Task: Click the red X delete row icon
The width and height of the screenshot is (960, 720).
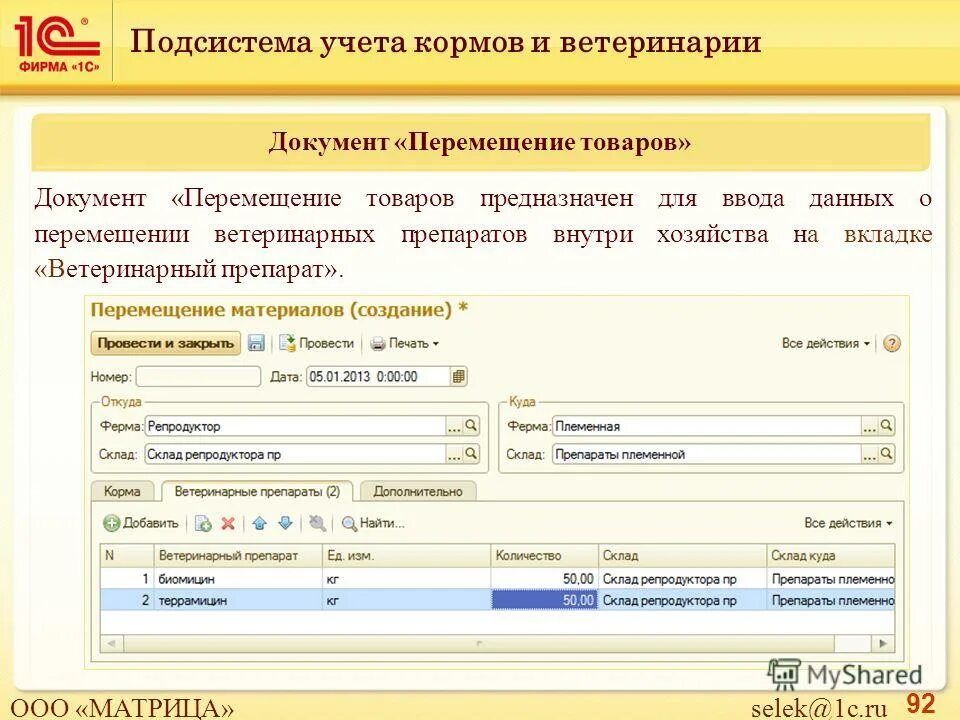Action: point(228,522)
